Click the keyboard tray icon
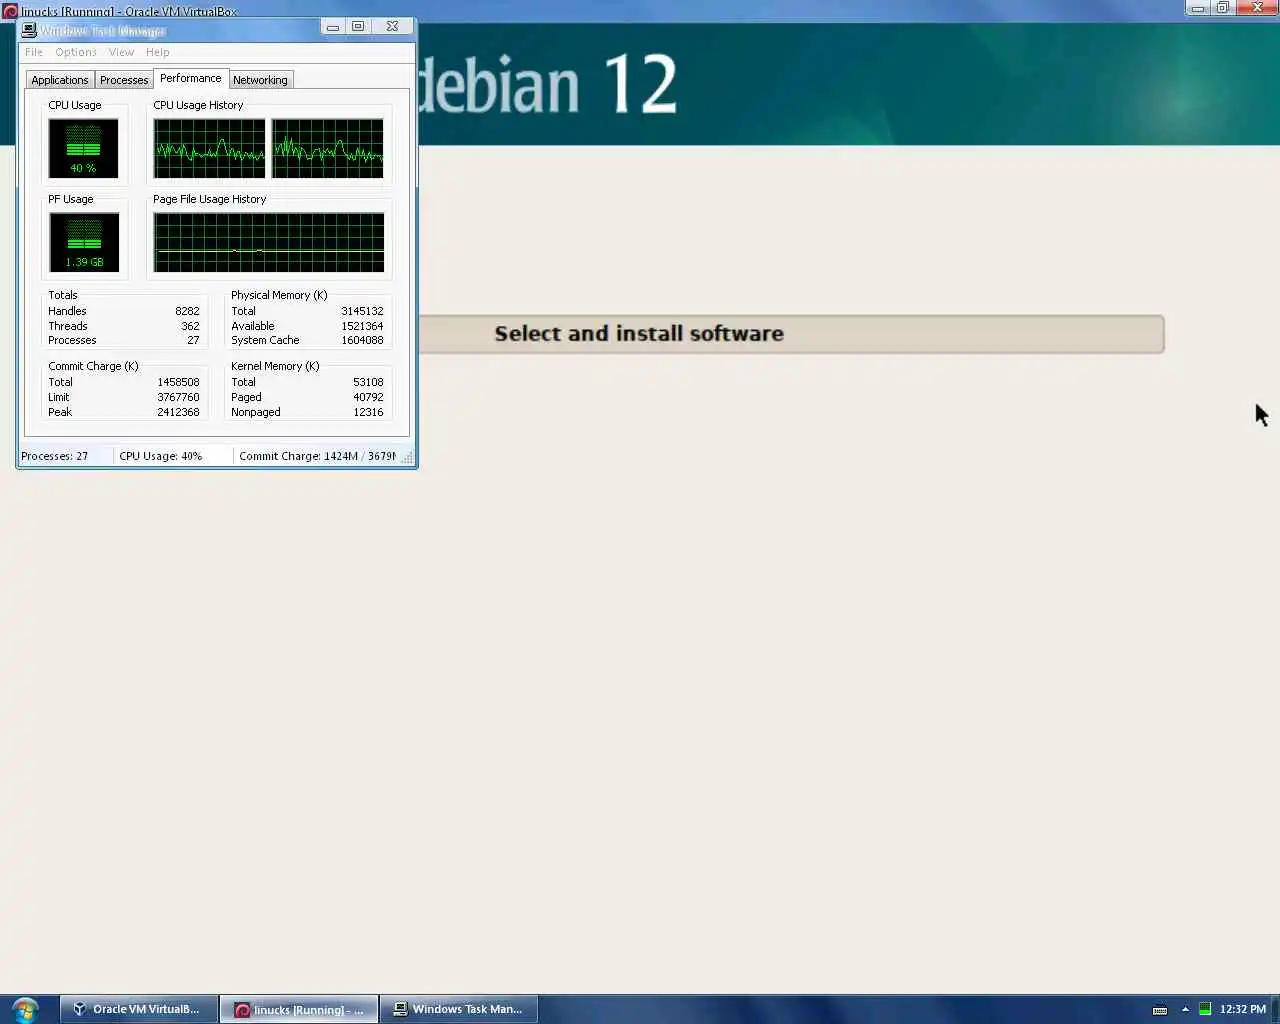1280x1024 pixels. (x=1160, y=1009)
